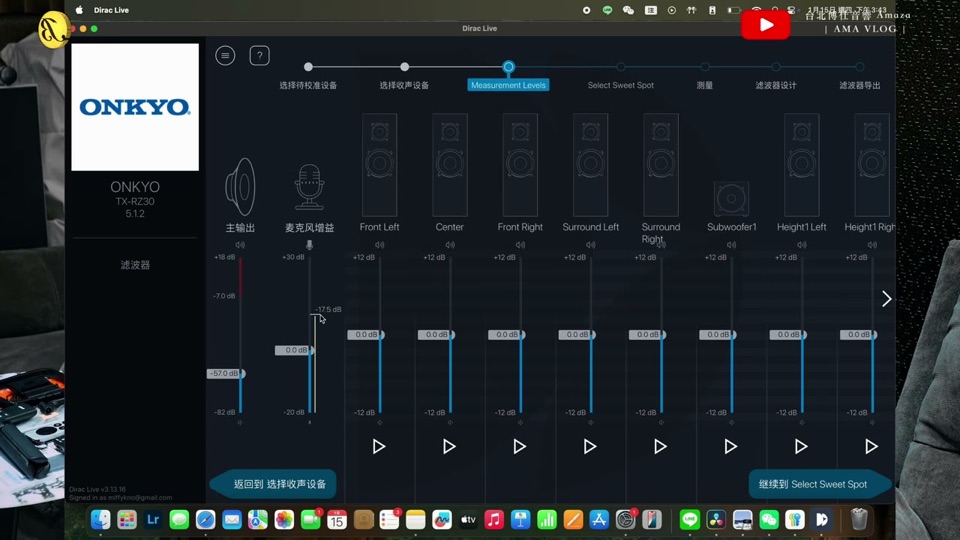Click the WeChat icon in the menu bar
960x540 pixels.
coord(628,10)
